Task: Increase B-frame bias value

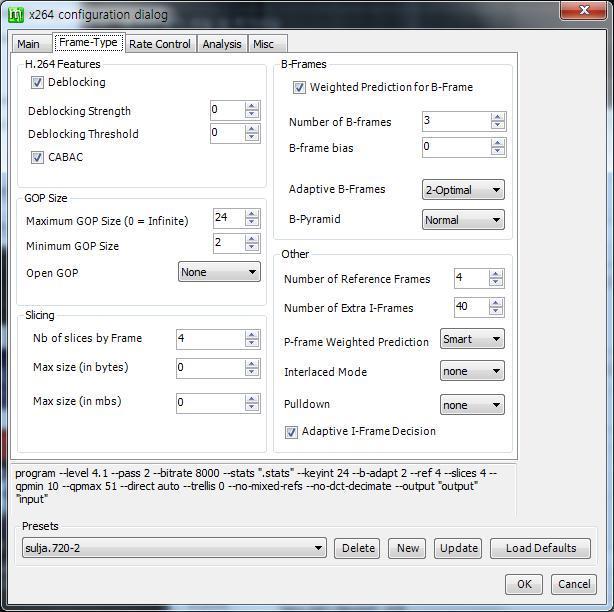Action: click(497, 143)
